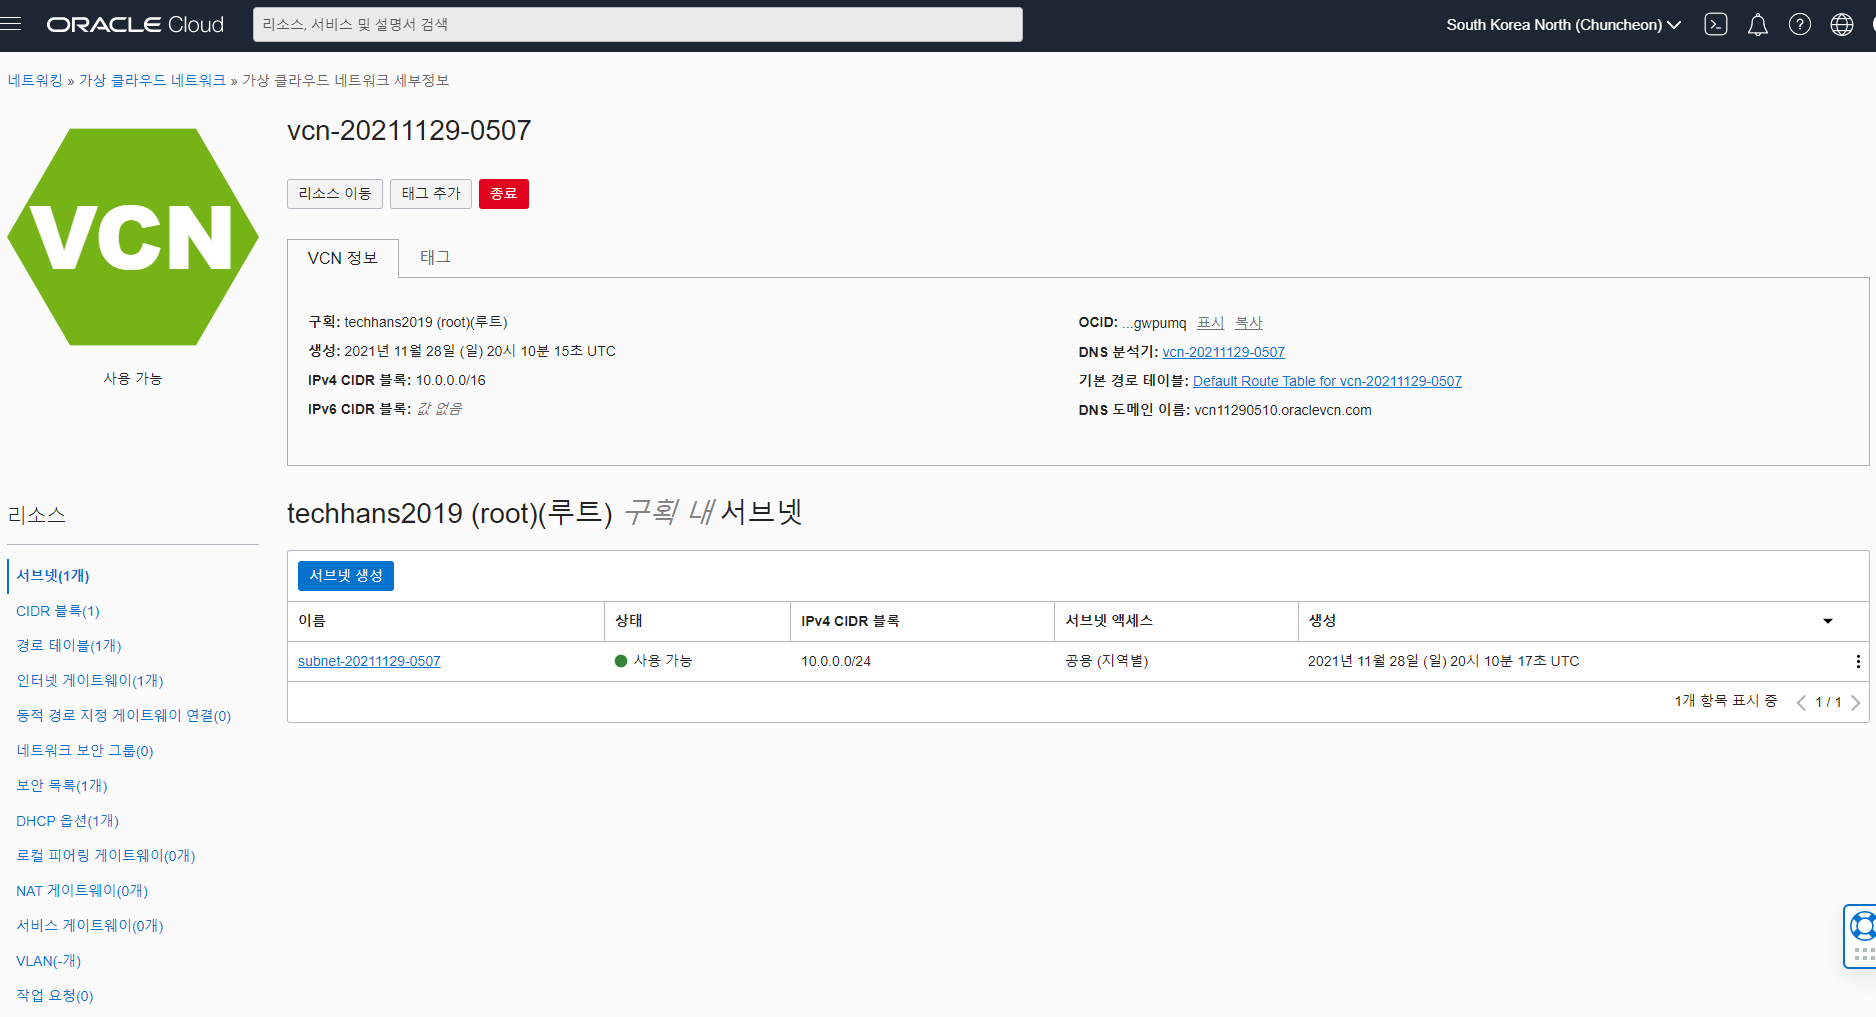The image size is (1876, 1017).
Task: Switch to the VCN 정보 tab
Action: click(x=343, y=258)
